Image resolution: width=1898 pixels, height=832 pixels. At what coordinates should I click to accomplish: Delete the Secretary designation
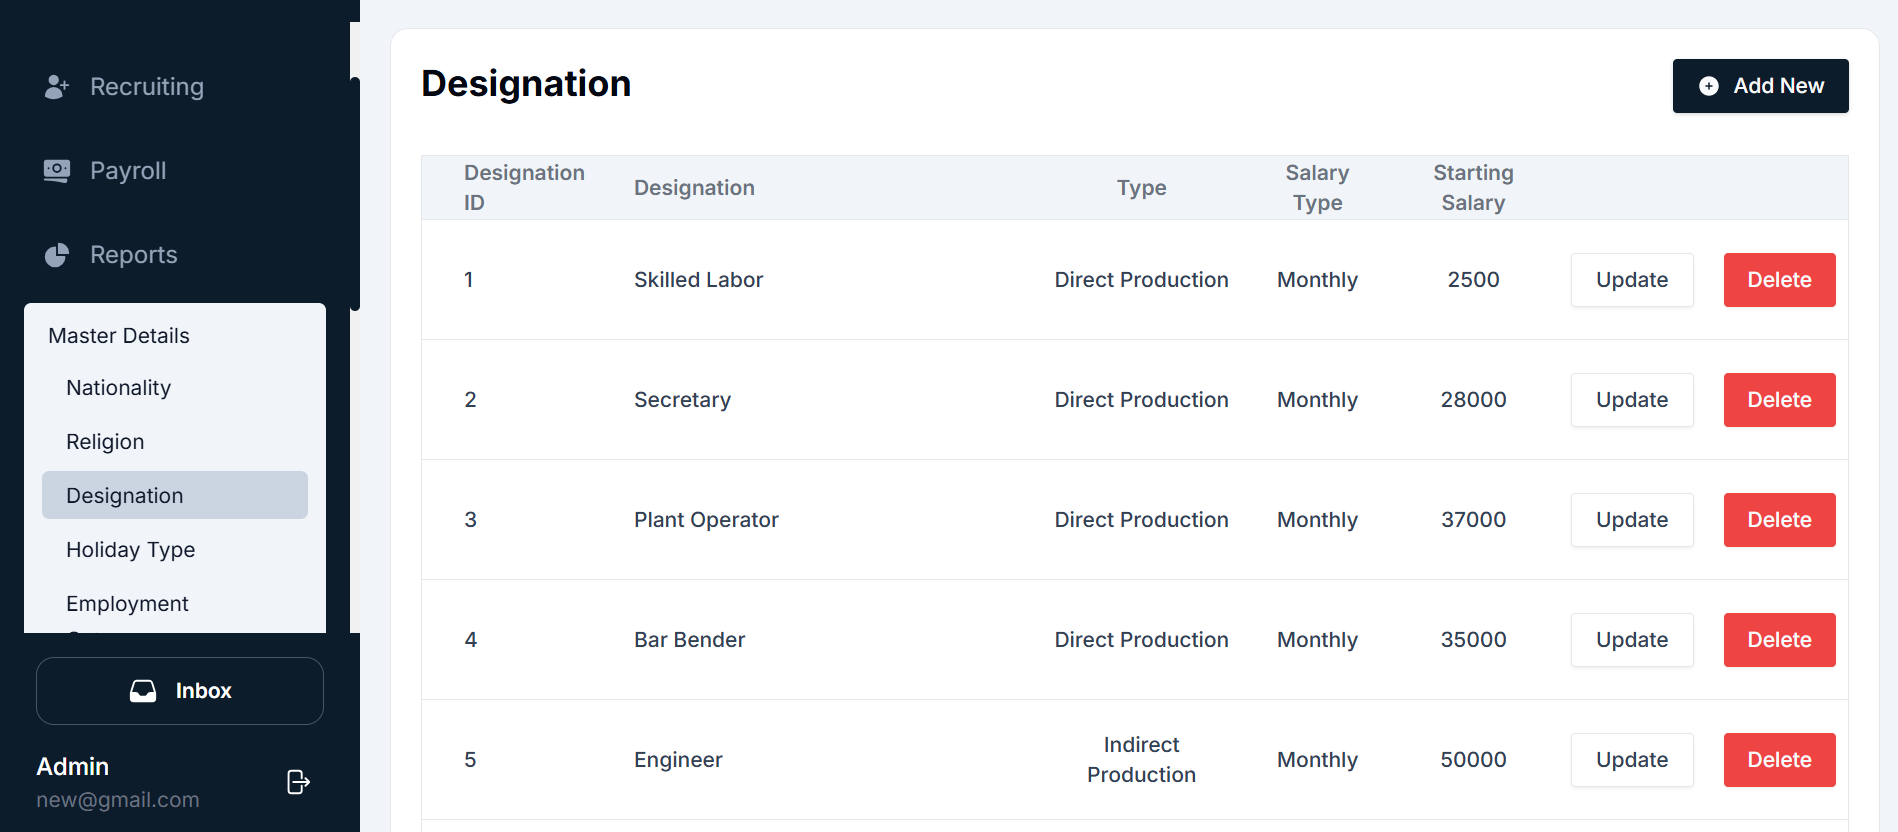click(x=1779, y=400)
